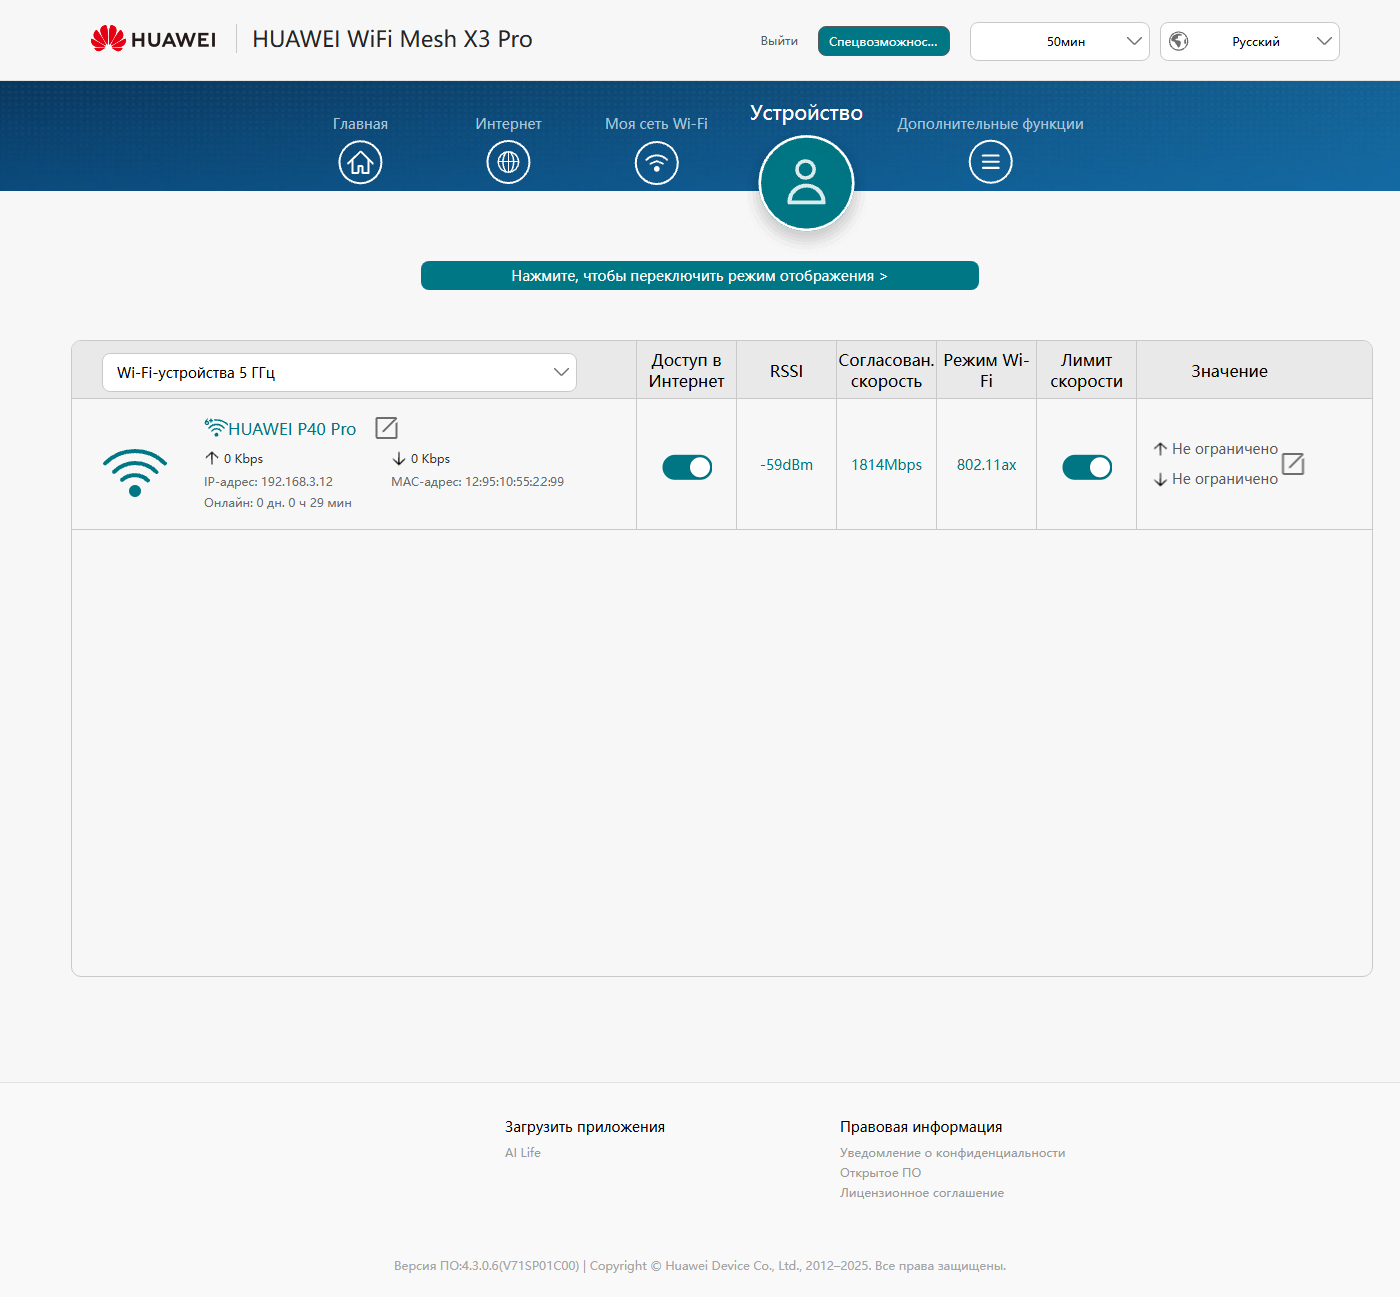Toggle Internet access for HUAWEI P40 Pro

click(x=687, y=467)
